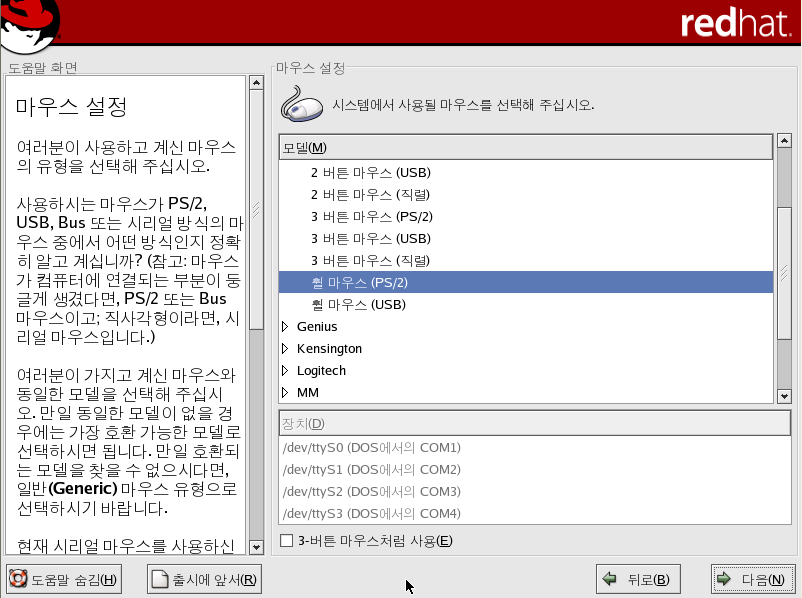Click the Red Hat shadowman logo
The image size is (802, 598).
point(29,26)
